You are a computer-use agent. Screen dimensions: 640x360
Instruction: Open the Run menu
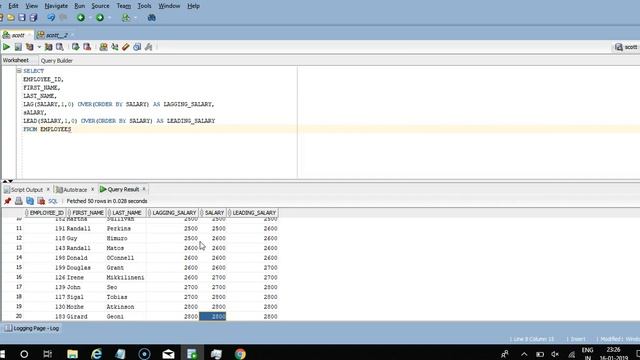tap(80, 6)
